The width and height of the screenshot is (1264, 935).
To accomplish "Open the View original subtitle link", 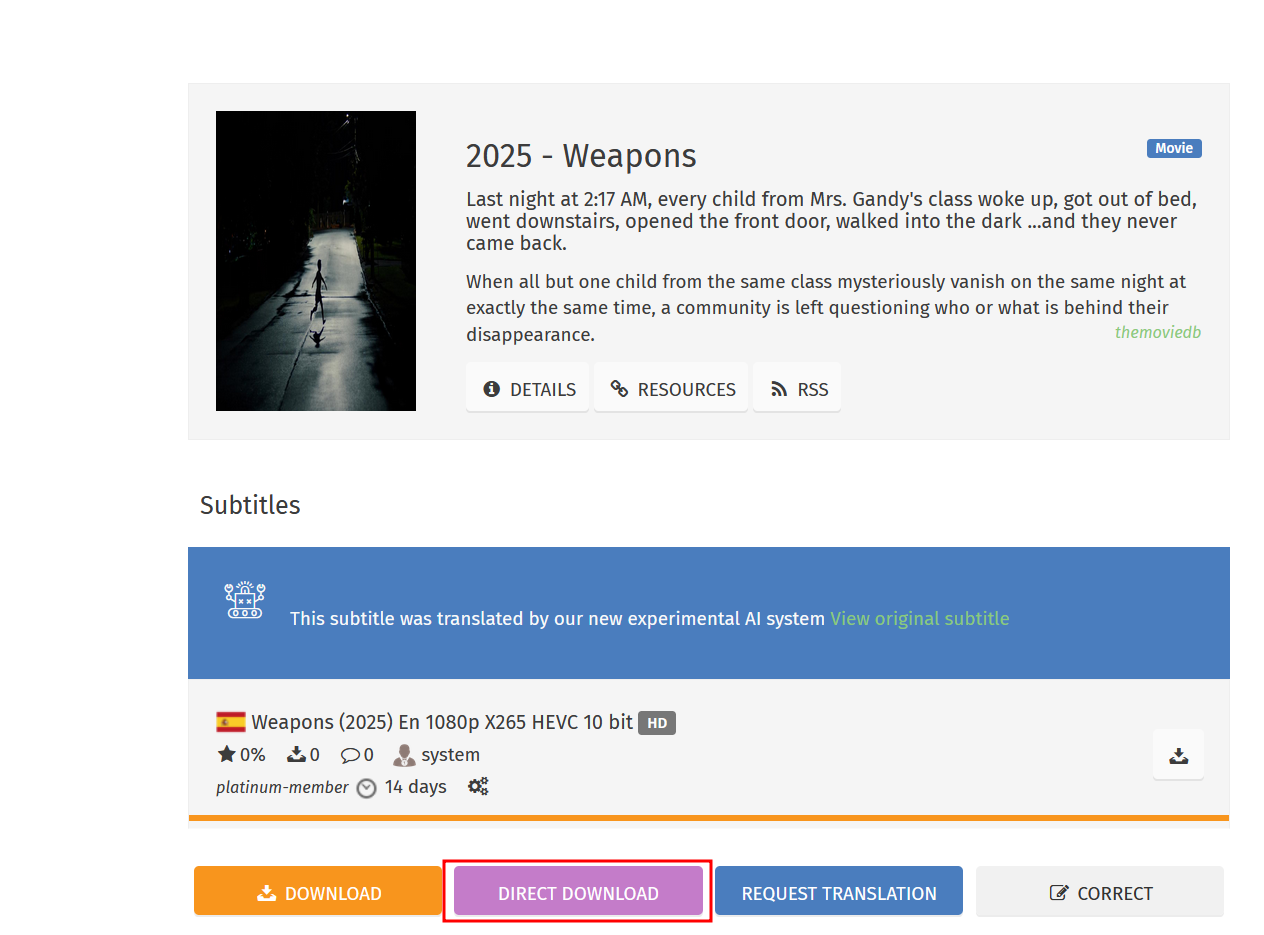I will tap(920, 618).
